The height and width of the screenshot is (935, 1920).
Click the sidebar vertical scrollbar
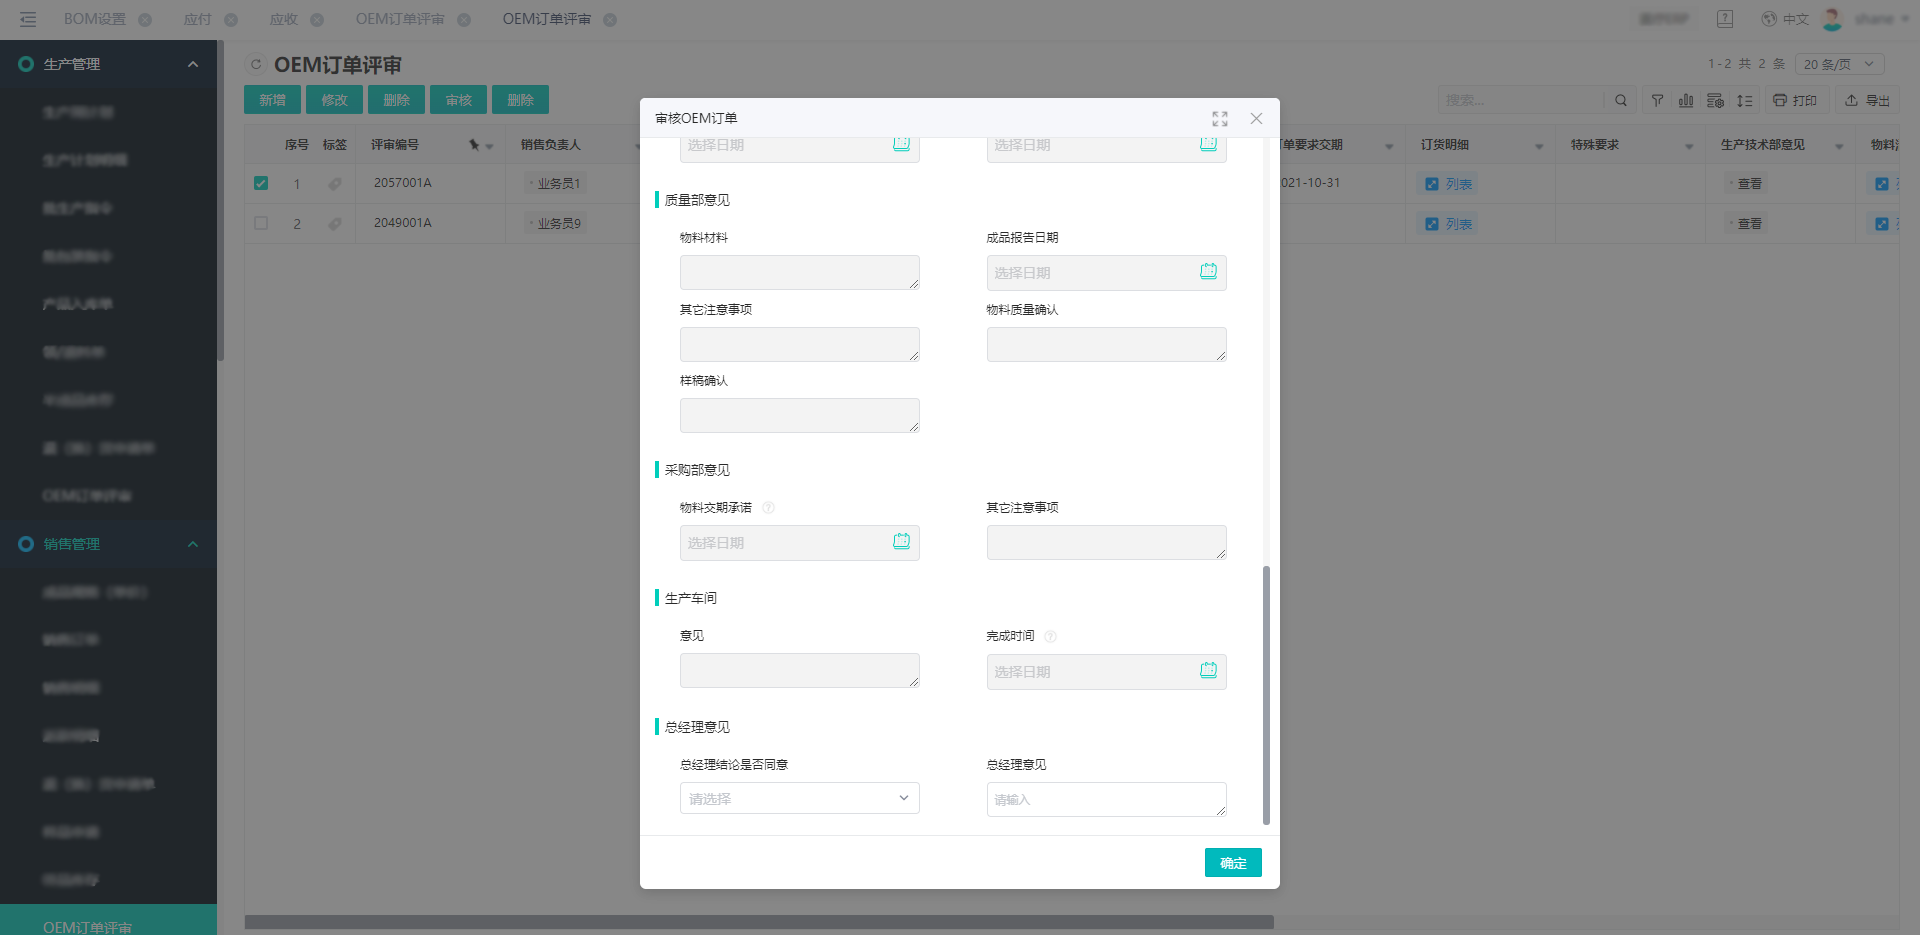point(220,200)
